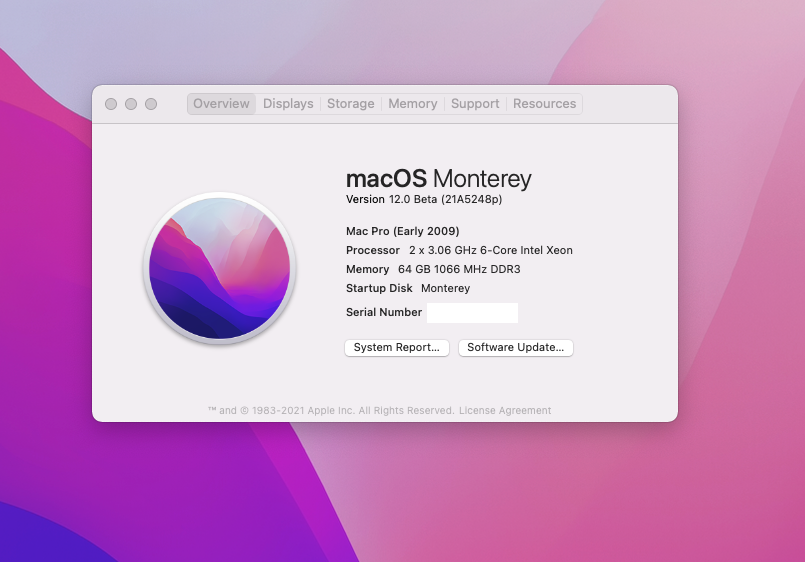The width and height of the screenshot is (805, 562).
Task: Click the Serial Number label
Action: 384,312
